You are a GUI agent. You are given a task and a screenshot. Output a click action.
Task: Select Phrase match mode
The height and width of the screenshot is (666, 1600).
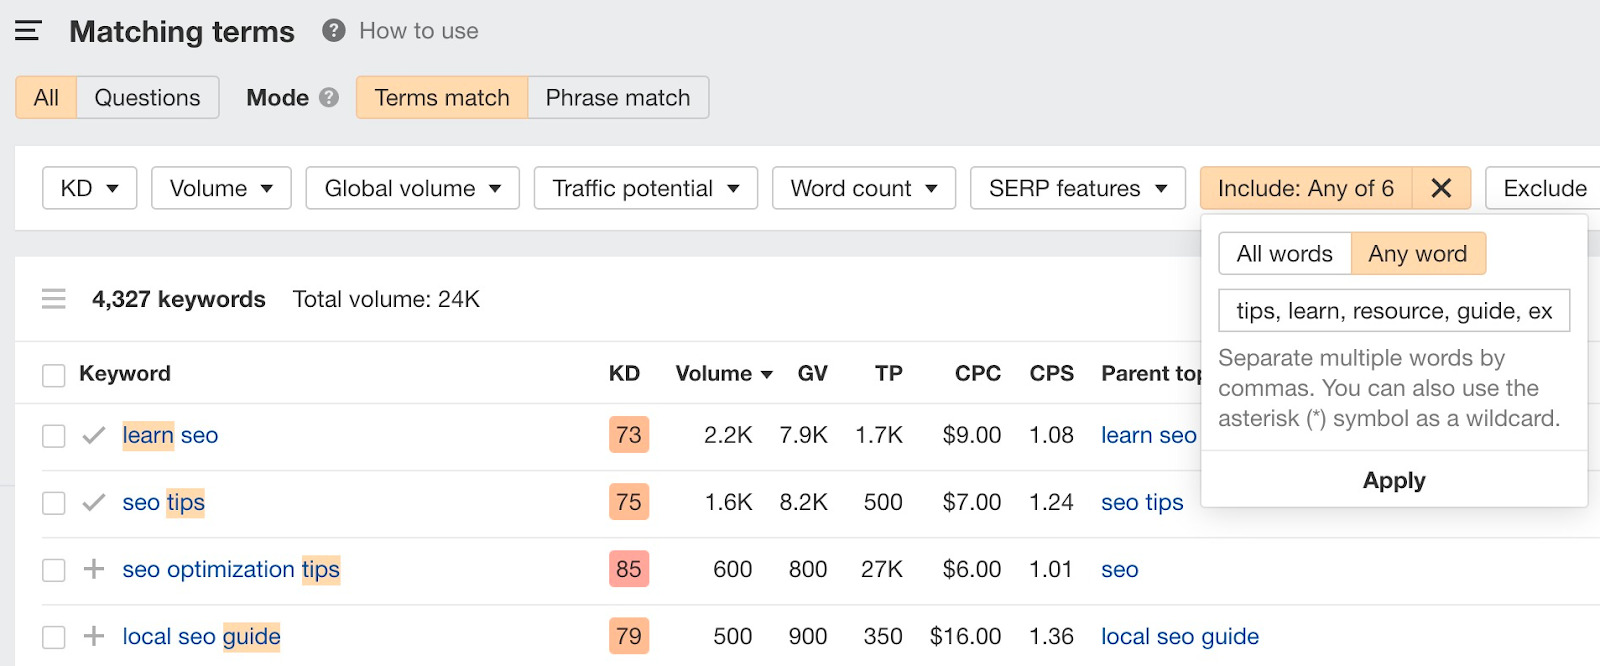coord(617,98)
